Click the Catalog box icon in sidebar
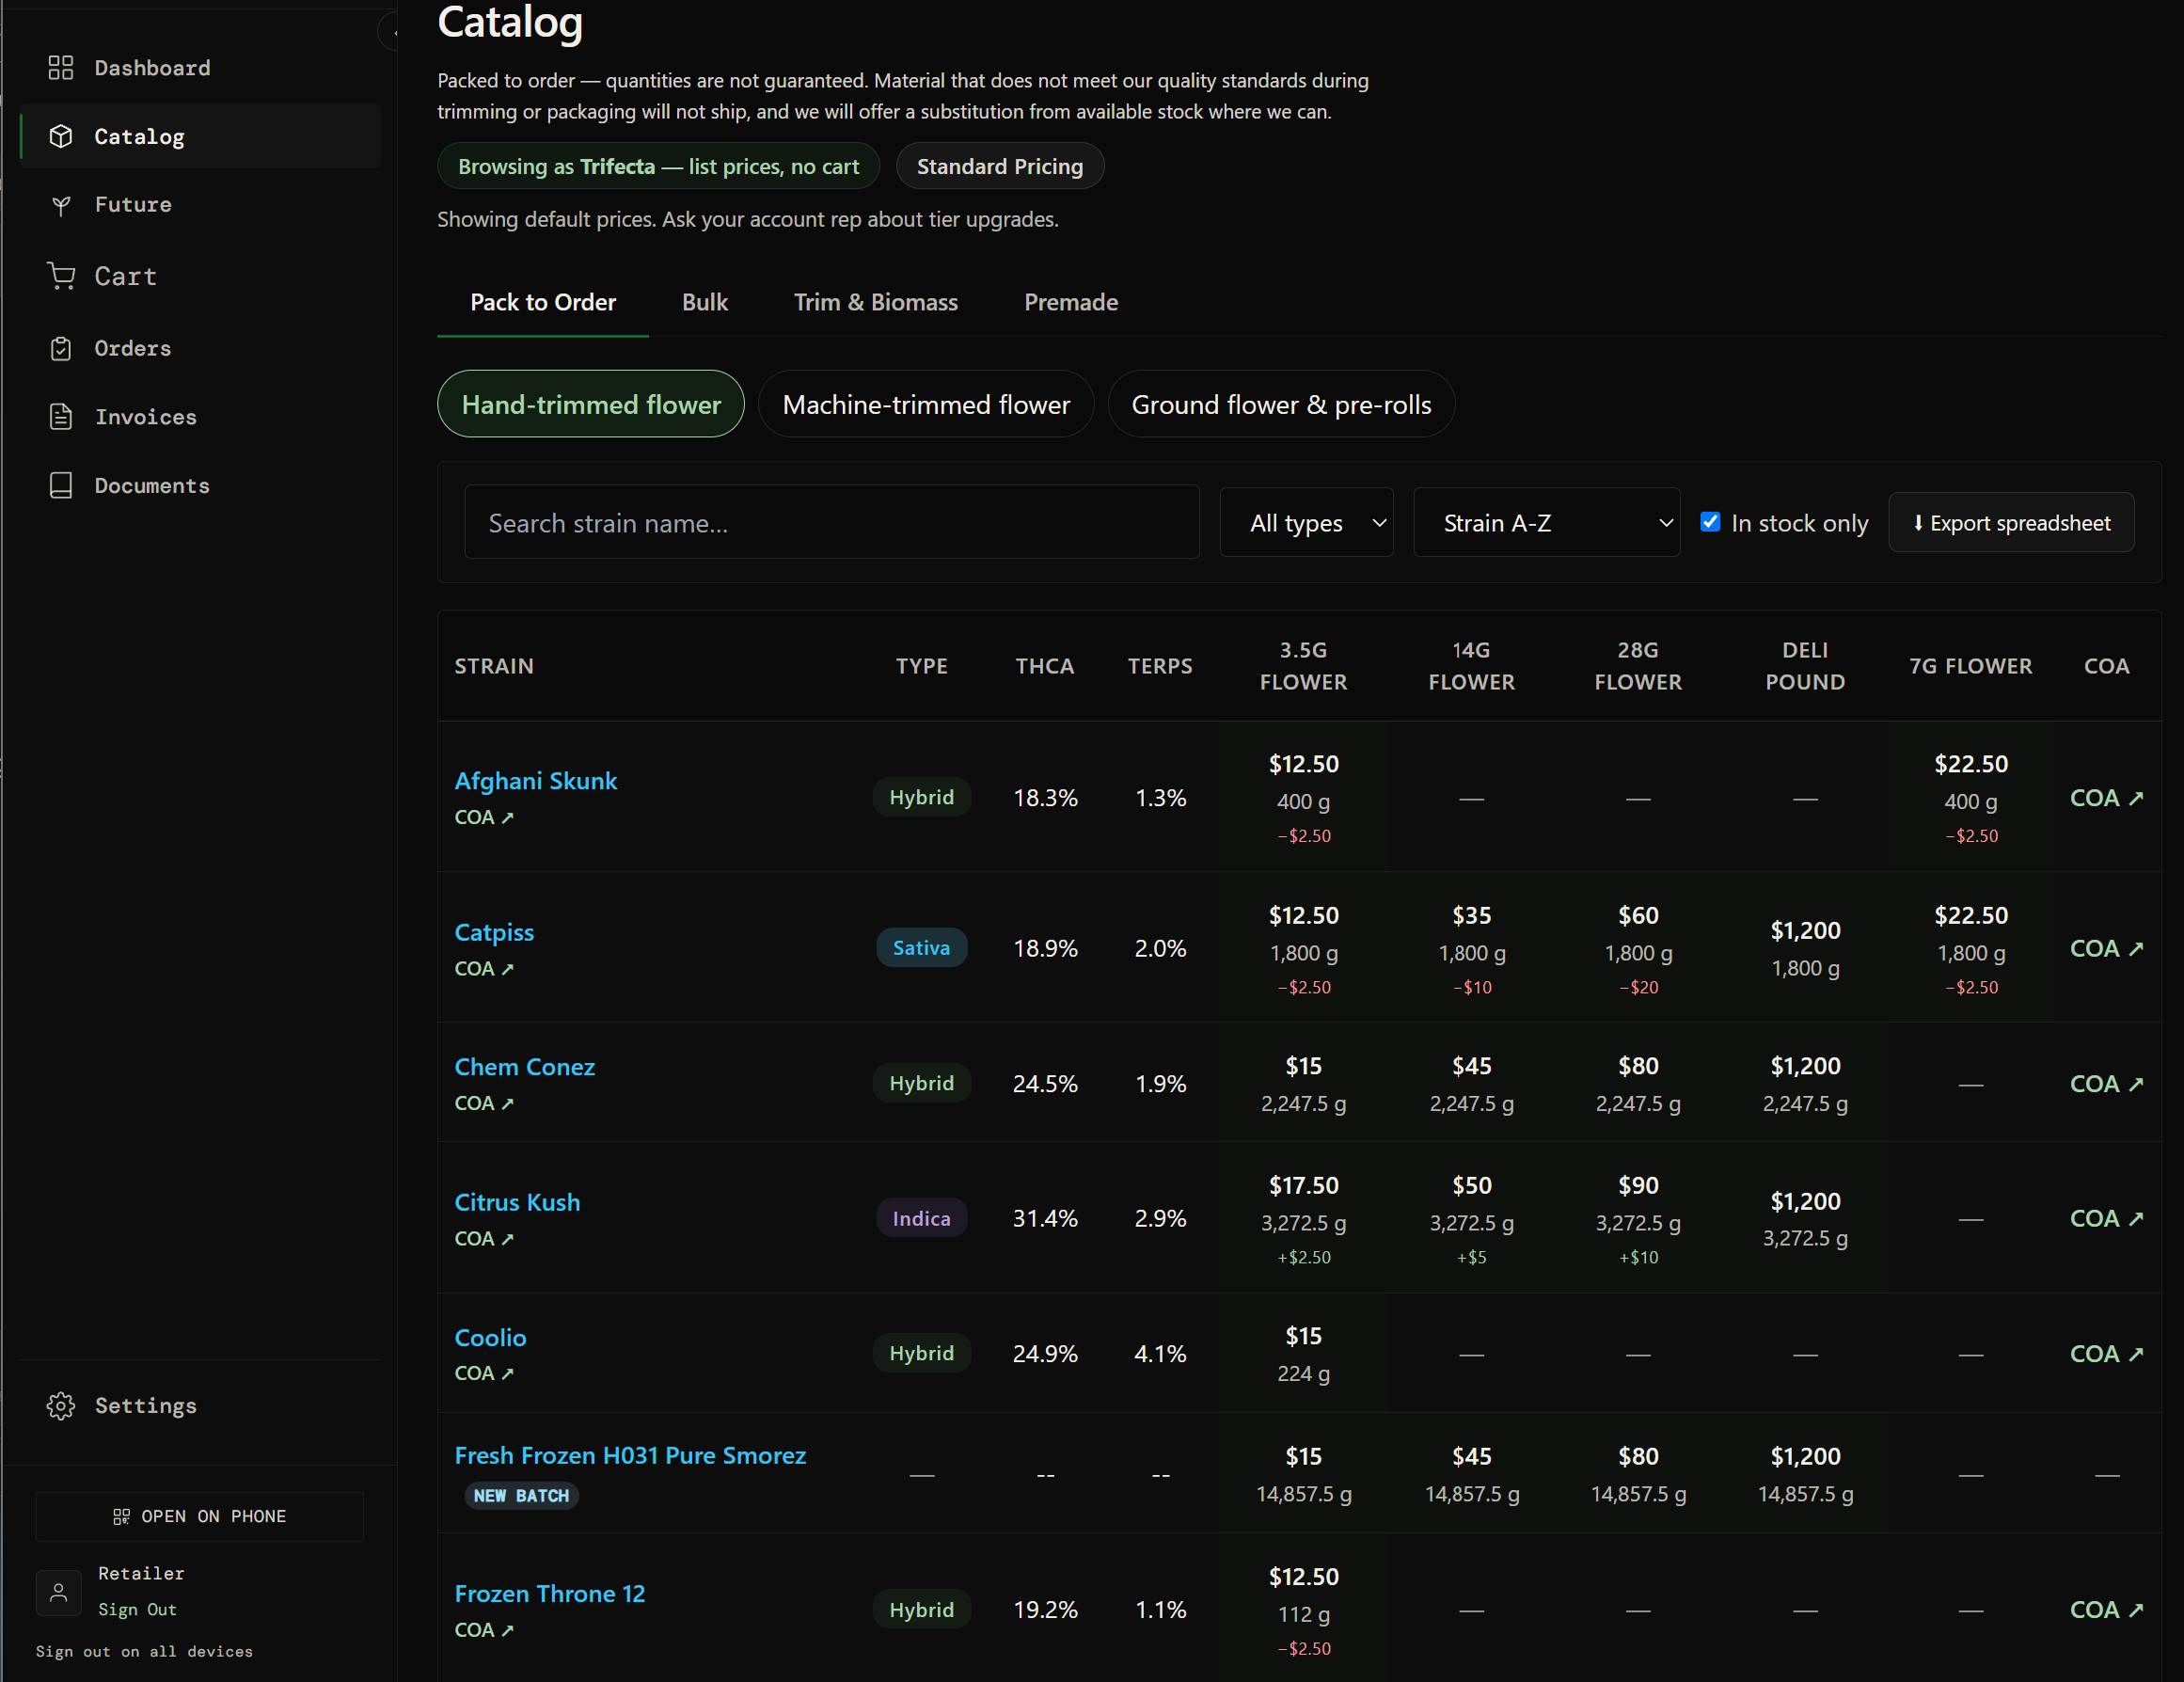 coord(61,136)
